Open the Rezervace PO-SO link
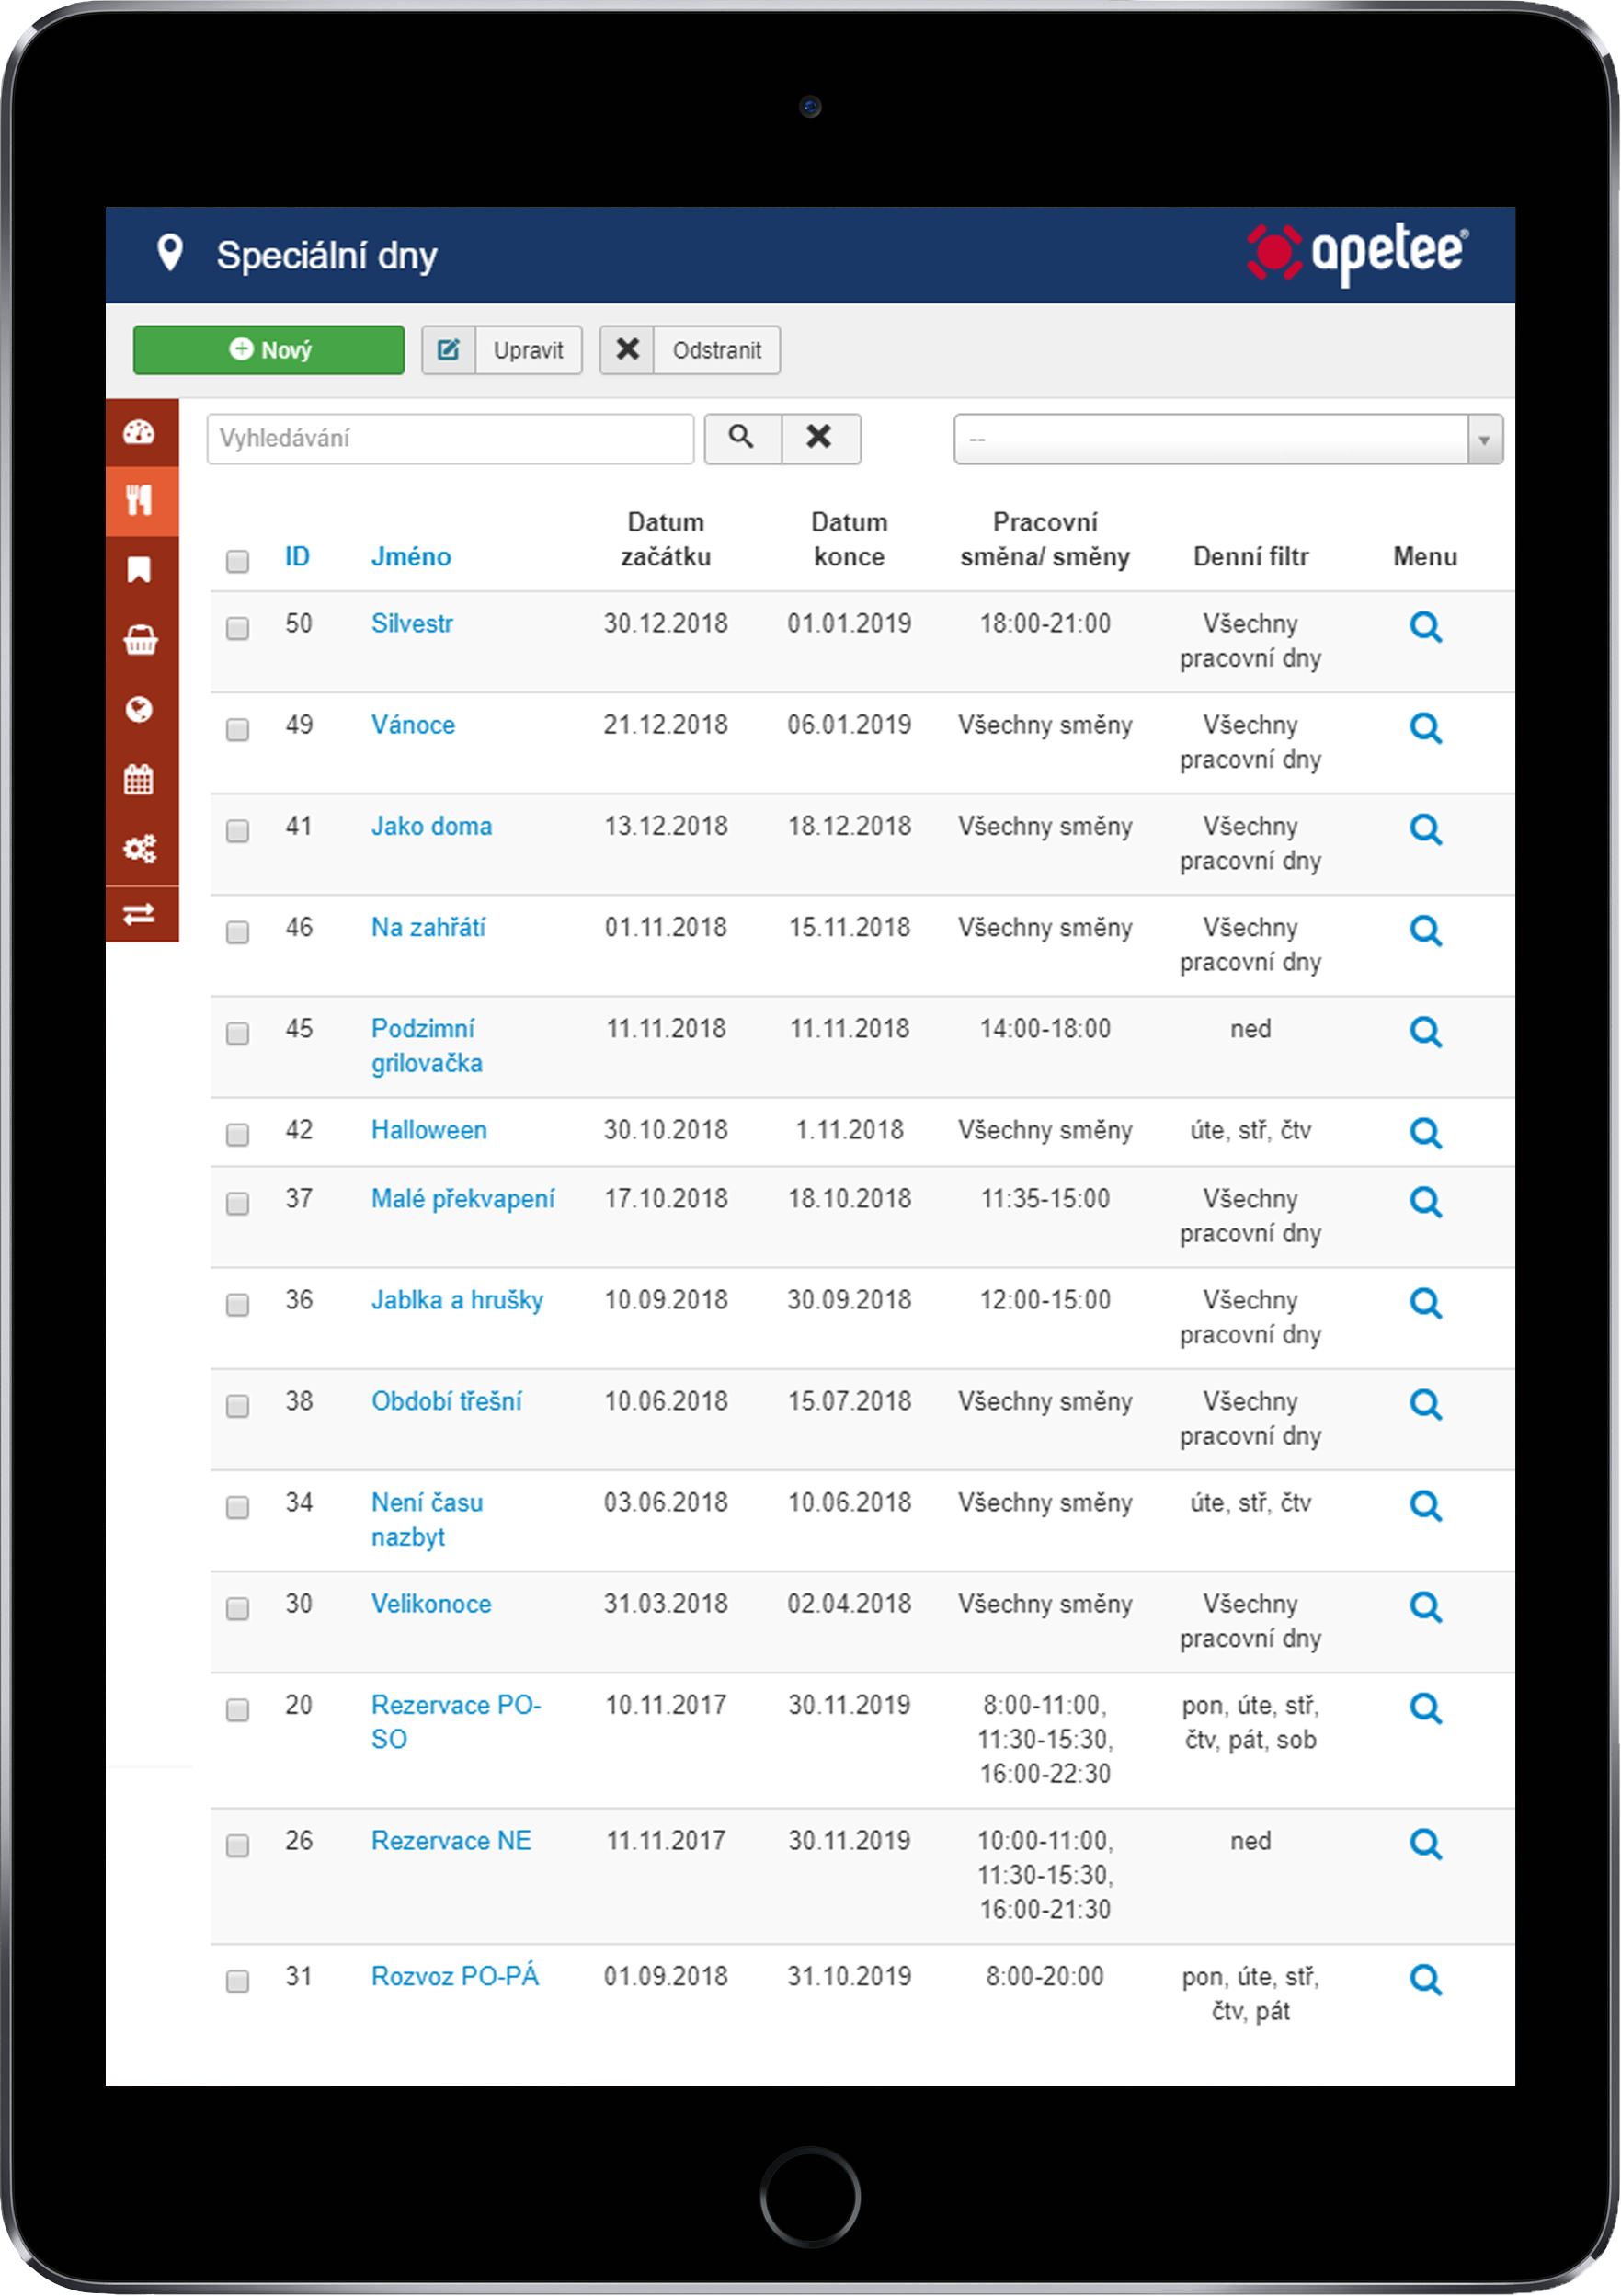This screenshot has height=2296, width=1621. [x=456, y=1722]
